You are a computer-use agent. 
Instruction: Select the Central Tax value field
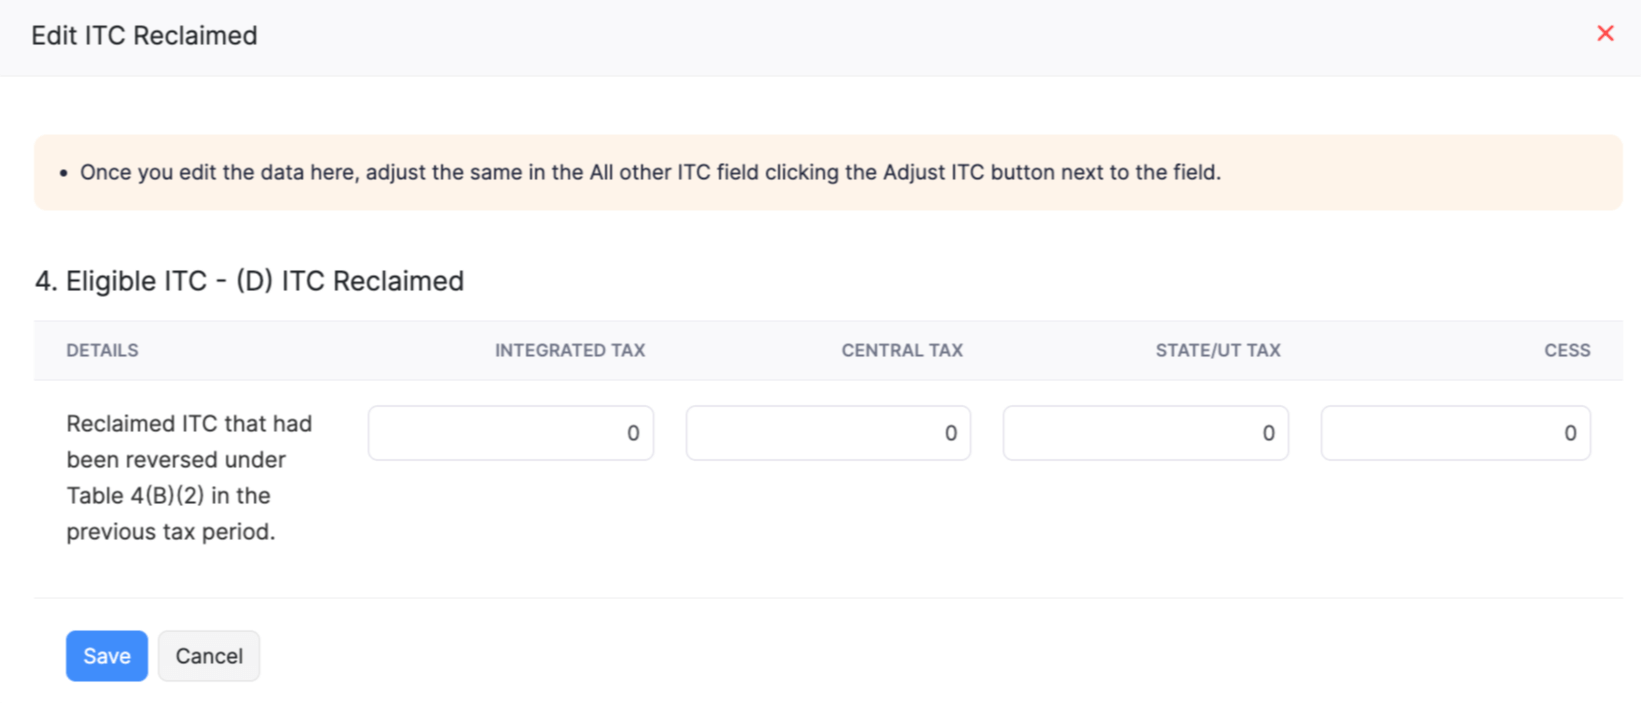tap(827, 432)
